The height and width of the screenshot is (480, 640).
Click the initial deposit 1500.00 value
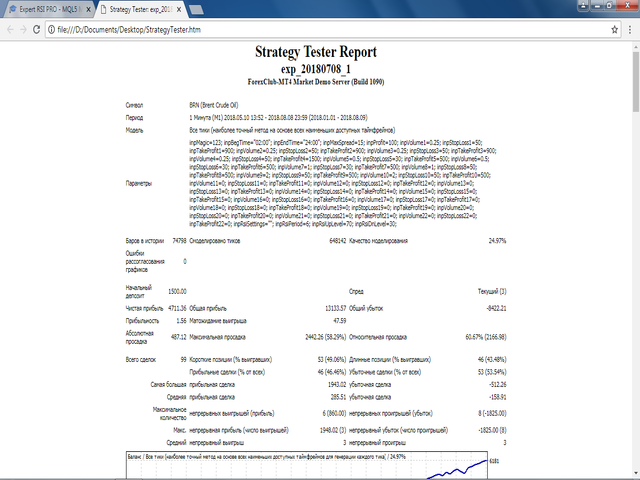coord(177,291)
